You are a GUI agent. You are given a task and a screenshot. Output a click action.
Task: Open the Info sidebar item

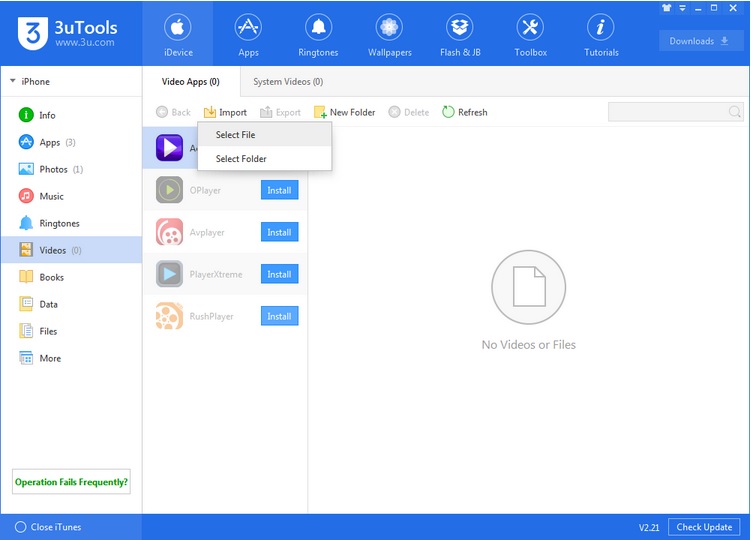(x=71, y=115)
